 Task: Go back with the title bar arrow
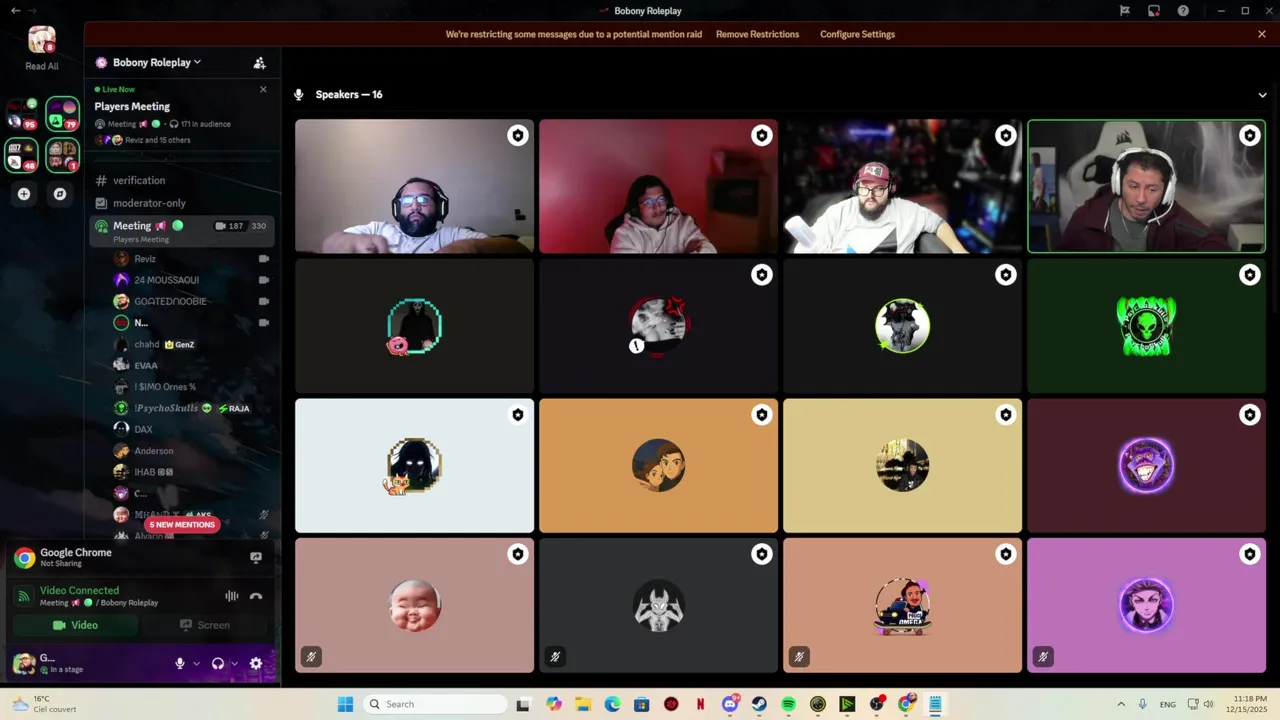click(15, 11)
